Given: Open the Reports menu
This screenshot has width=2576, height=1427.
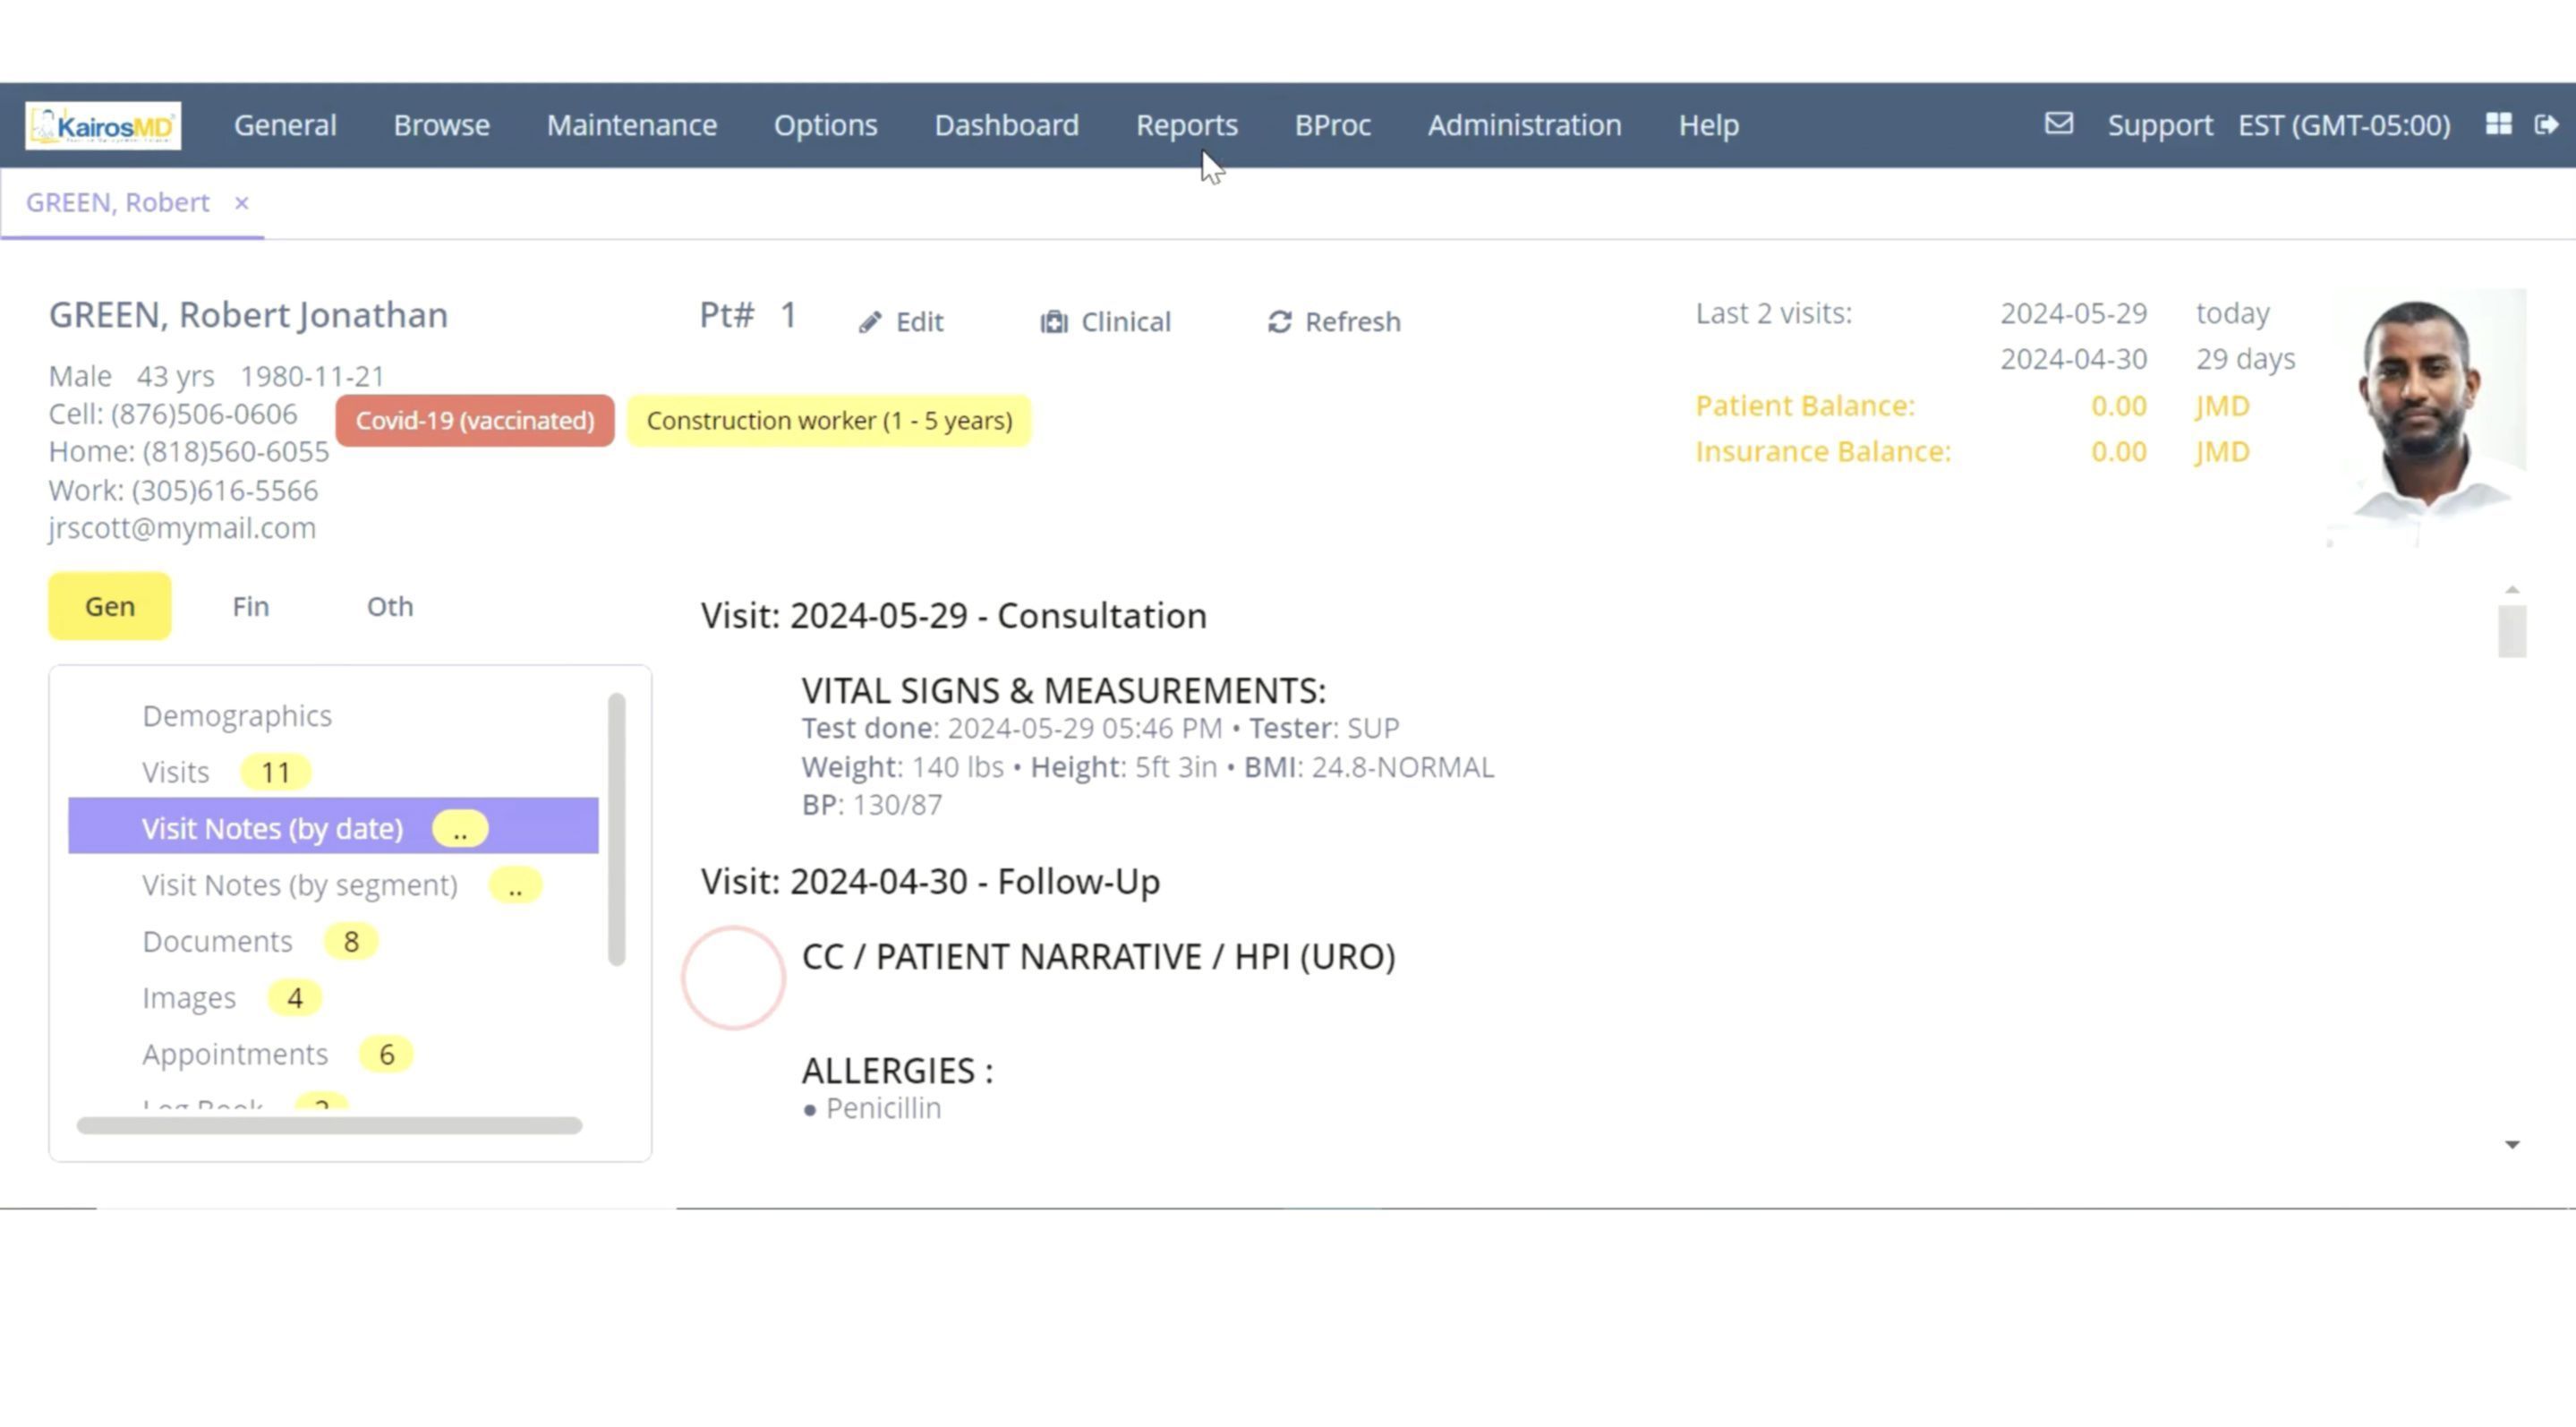Looking at the screenshot, I should pyautogui.click(x=1186, y=125).
